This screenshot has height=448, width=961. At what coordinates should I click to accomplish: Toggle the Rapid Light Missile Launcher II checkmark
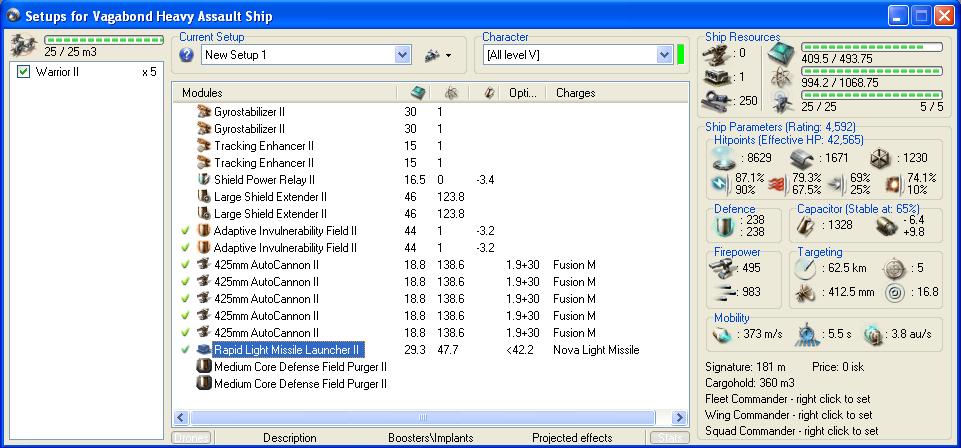[x=185, y=350]
